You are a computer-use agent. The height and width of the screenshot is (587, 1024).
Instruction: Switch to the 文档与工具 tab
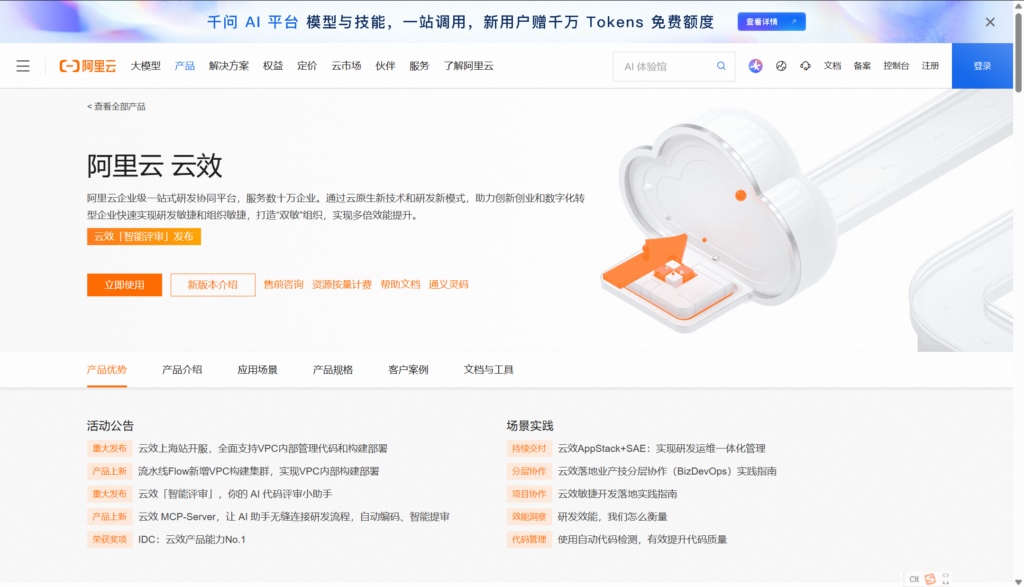(488, 370)
